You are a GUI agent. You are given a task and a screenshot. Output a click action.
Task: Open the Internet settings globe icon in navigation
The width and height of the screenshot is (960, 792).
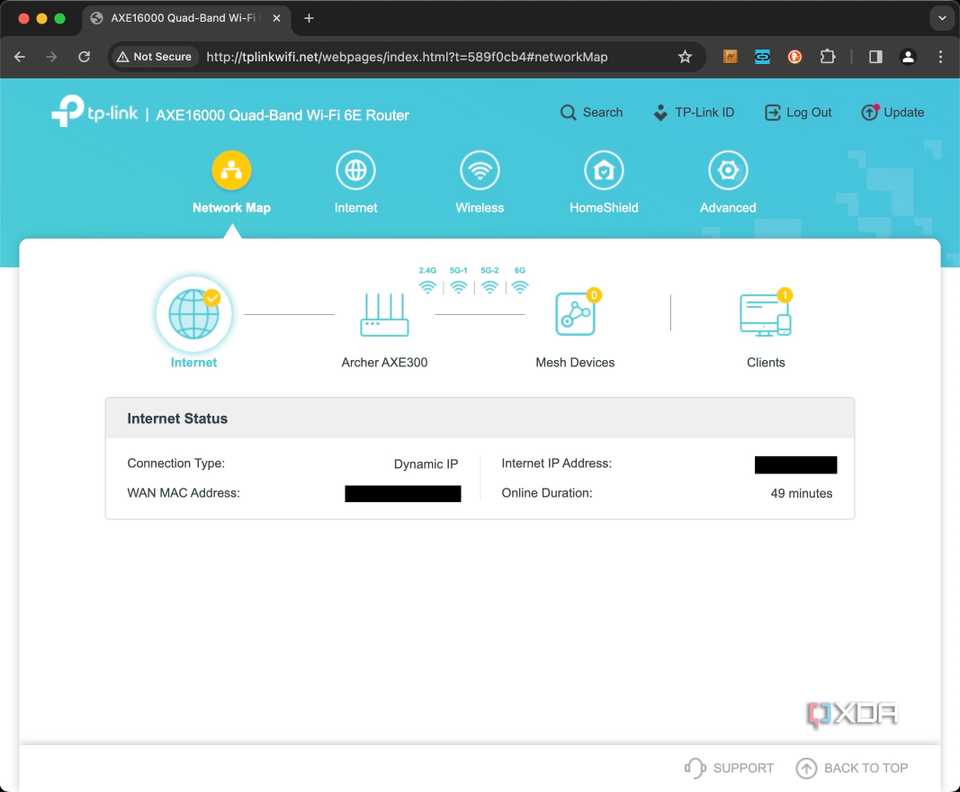pyautogui.click(x=356, y=170)
